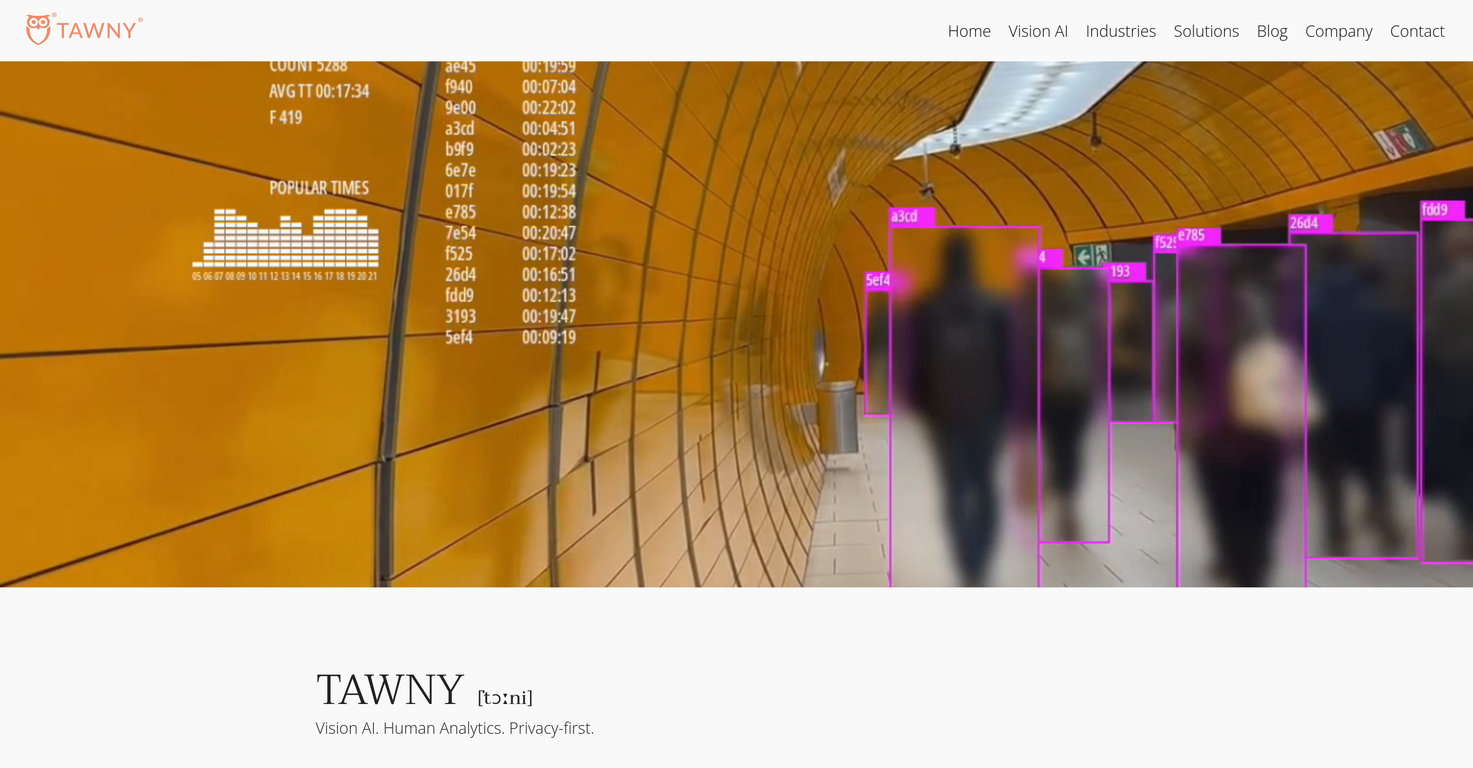Click the Privacy-first tagline text
Image resolution: width=1473 pixels, height=768 pixels.
click(x=454, y=728)
